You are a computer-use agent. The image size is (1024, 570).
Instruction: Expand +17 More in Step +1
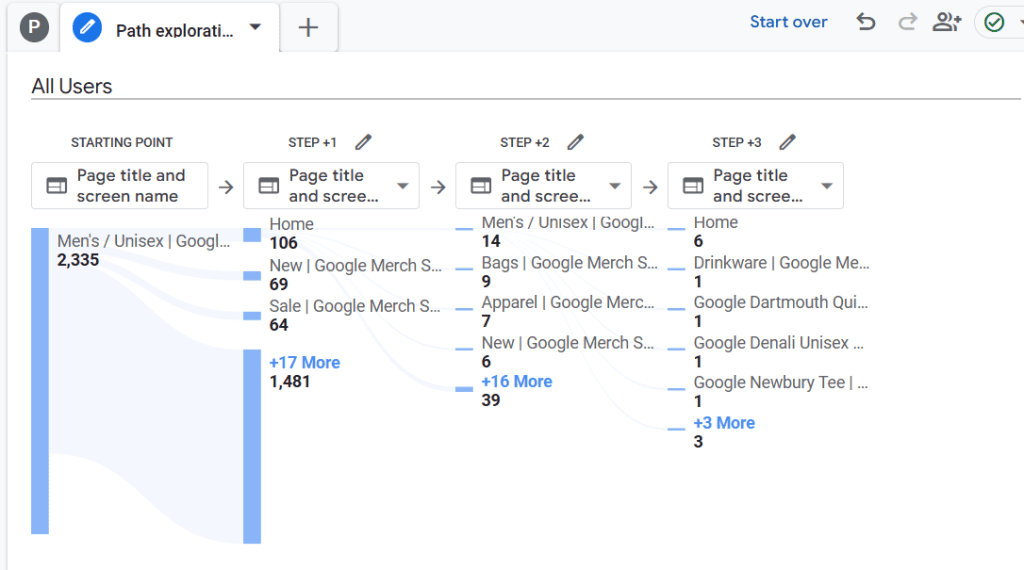pos(304,362)
